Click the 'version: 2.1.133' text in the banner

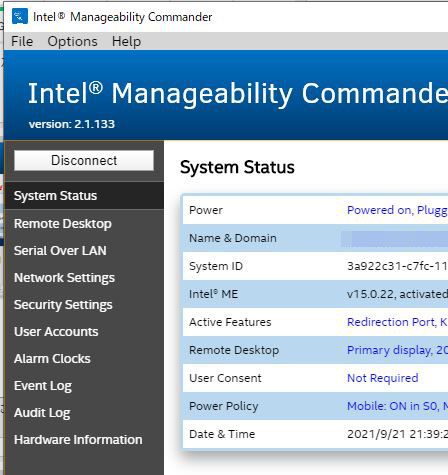point(72,124)
